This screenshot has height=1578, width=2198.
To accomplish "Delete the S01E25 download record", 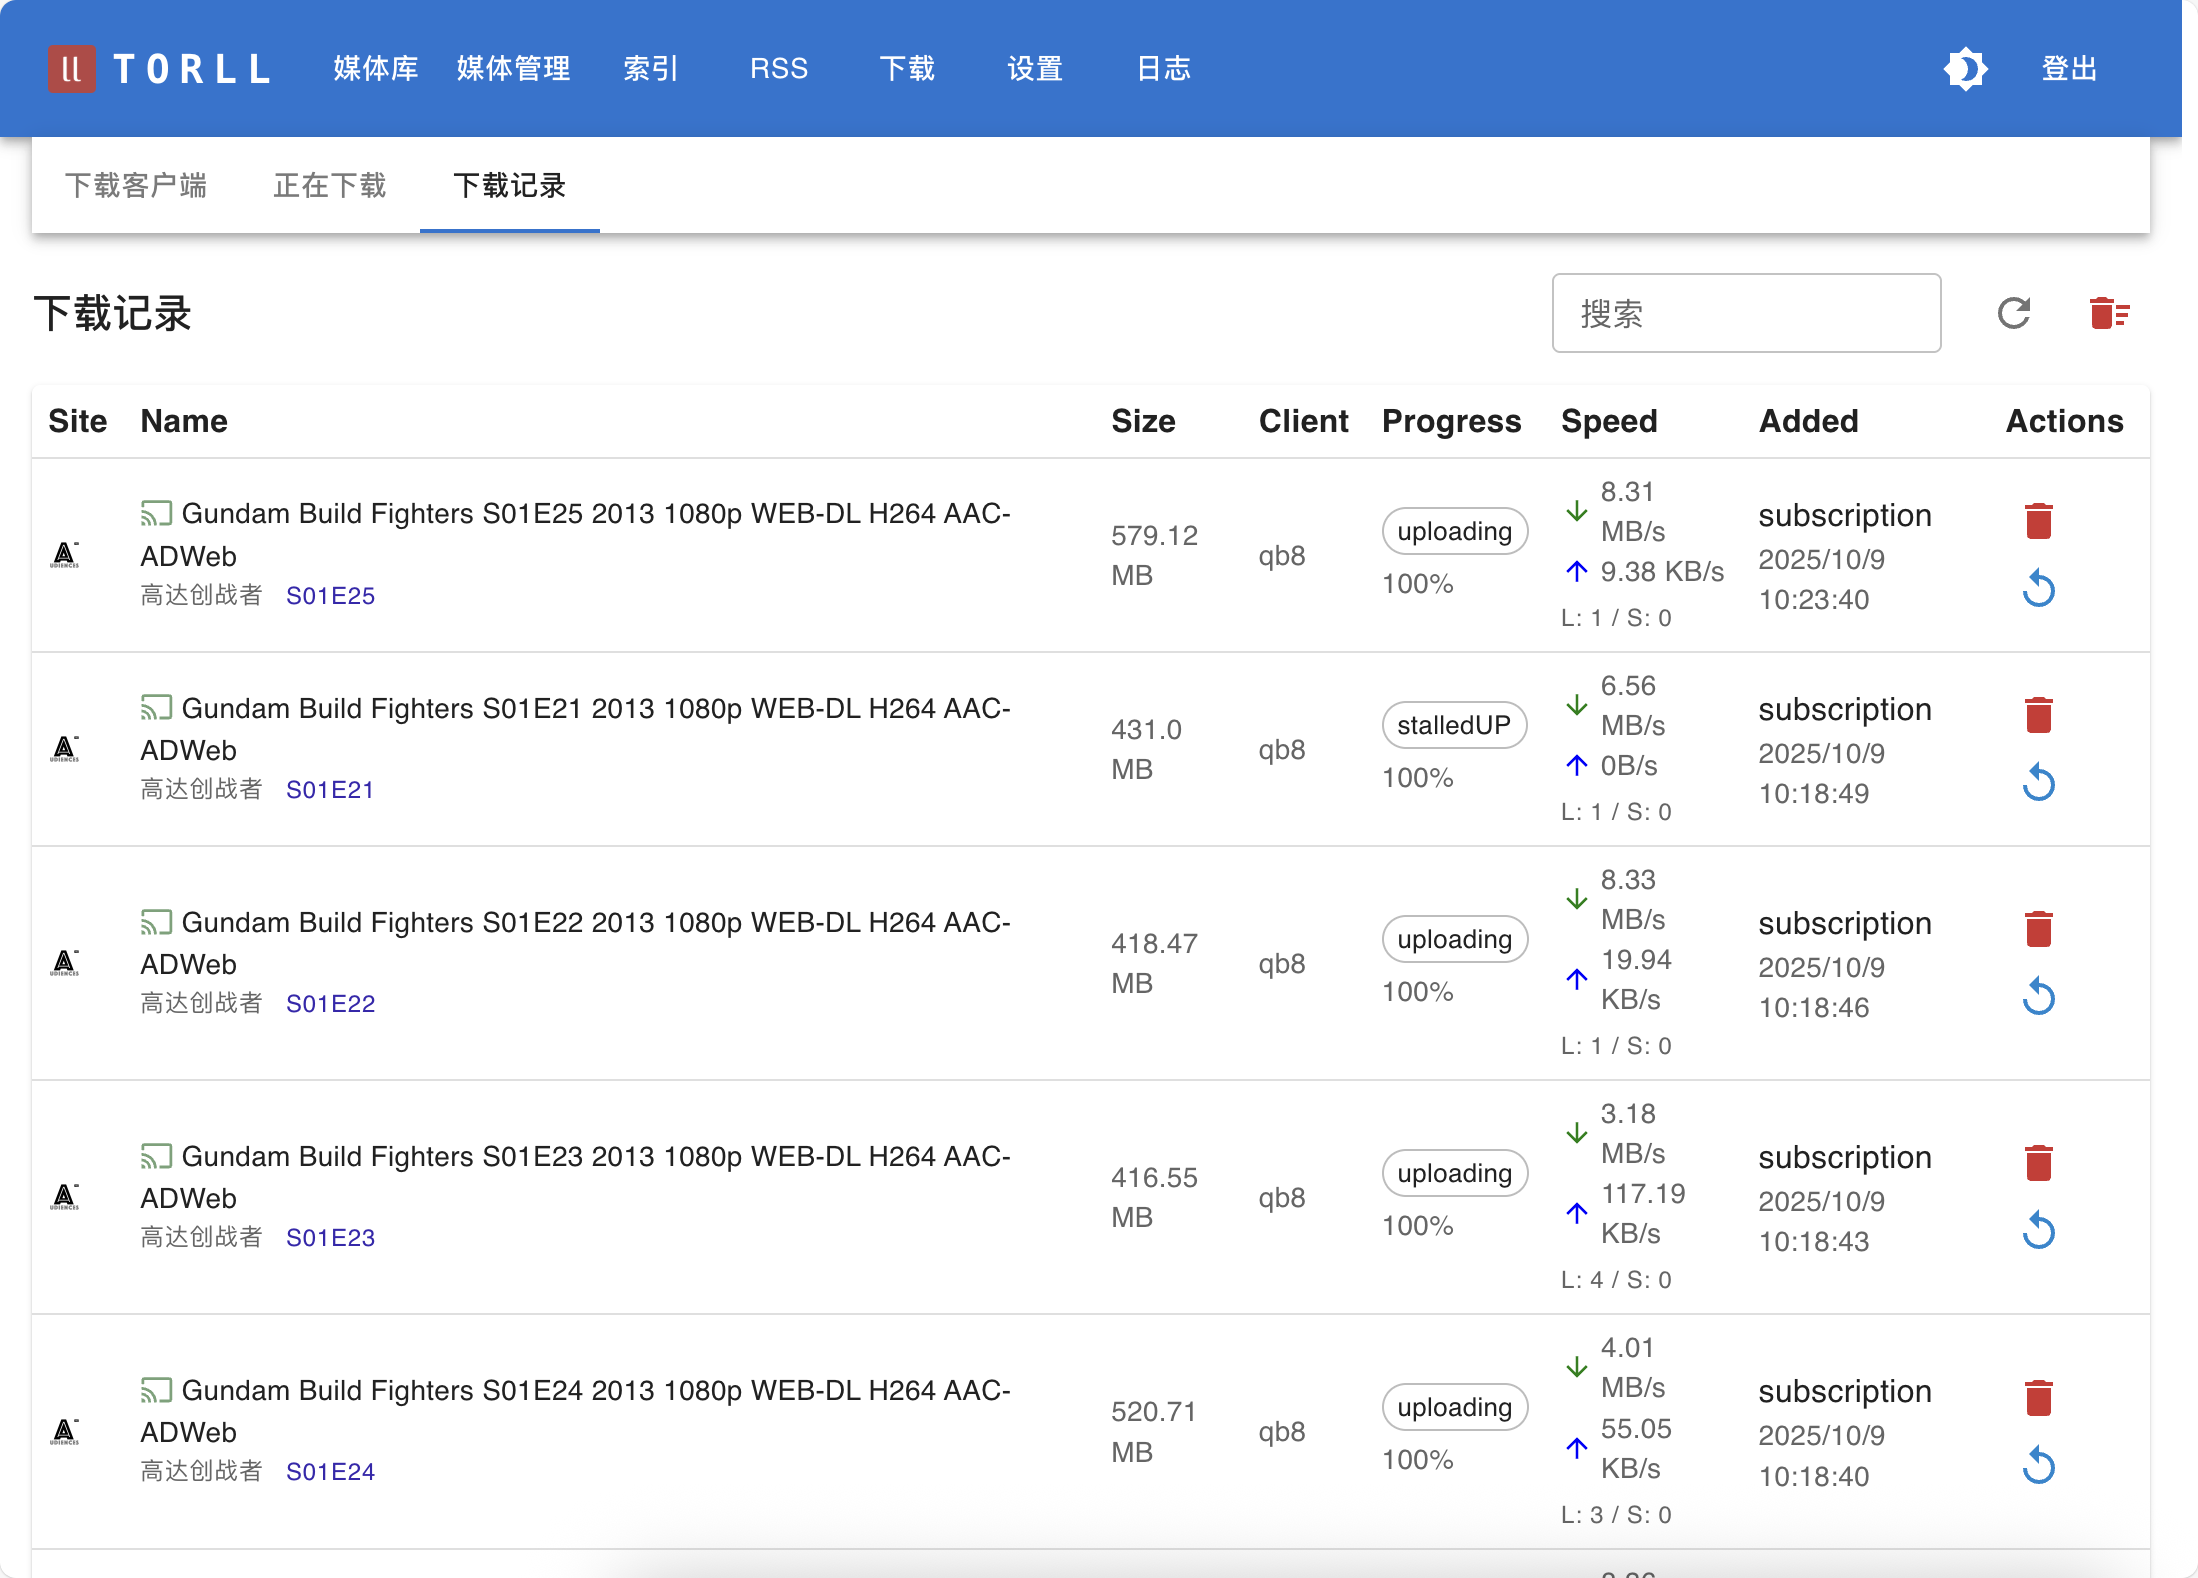I will click(x=2038, y=521).
